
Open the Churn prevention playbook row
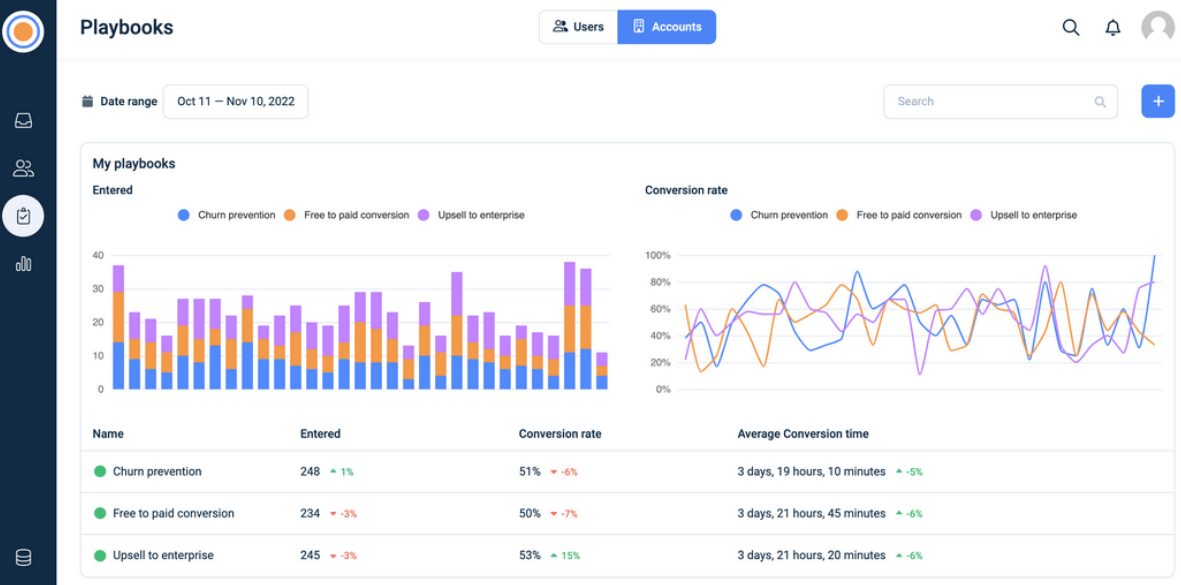[x=157, y=471]
